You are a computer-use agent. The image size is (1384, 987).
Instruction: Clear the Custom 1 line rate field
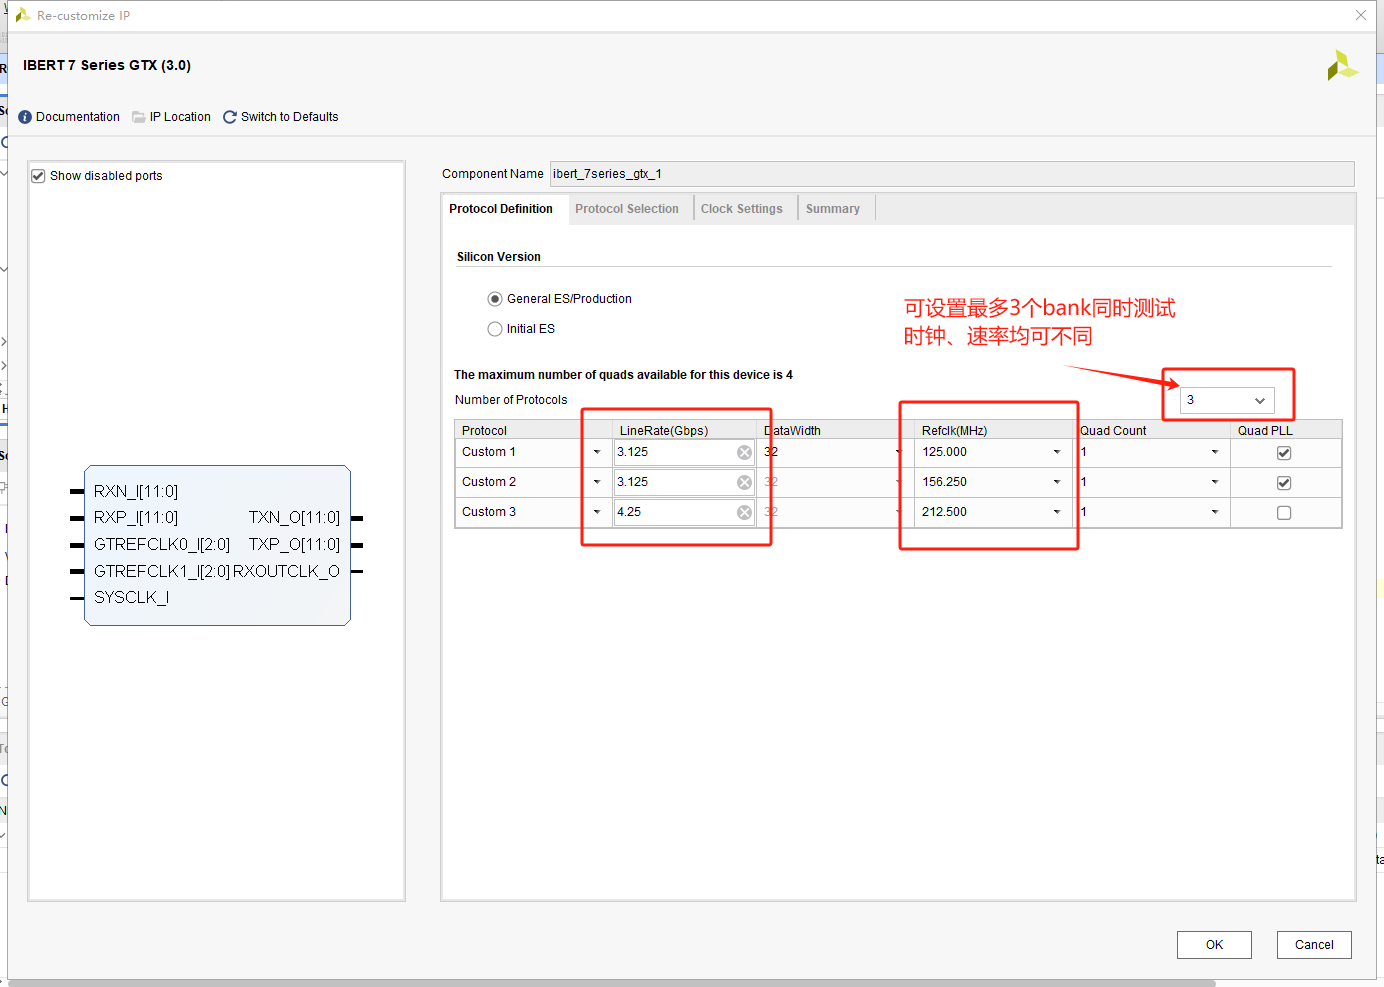pos(744,452)
